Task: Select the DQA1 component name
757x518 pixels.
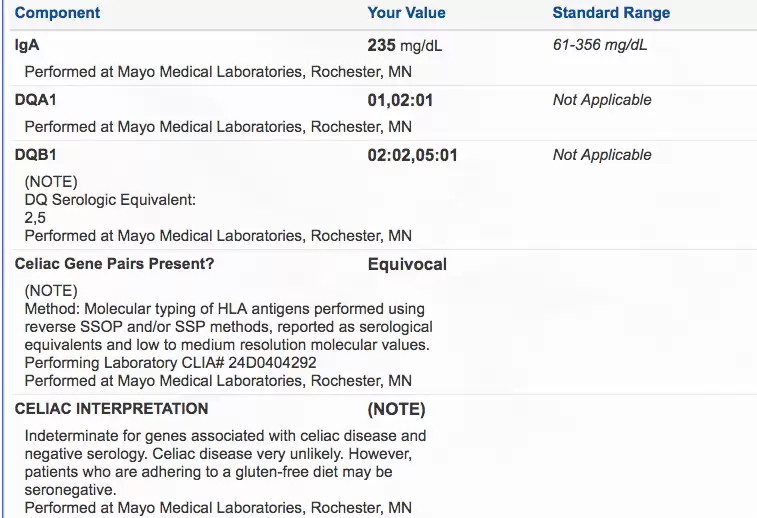Action: [x=35, y=100]
